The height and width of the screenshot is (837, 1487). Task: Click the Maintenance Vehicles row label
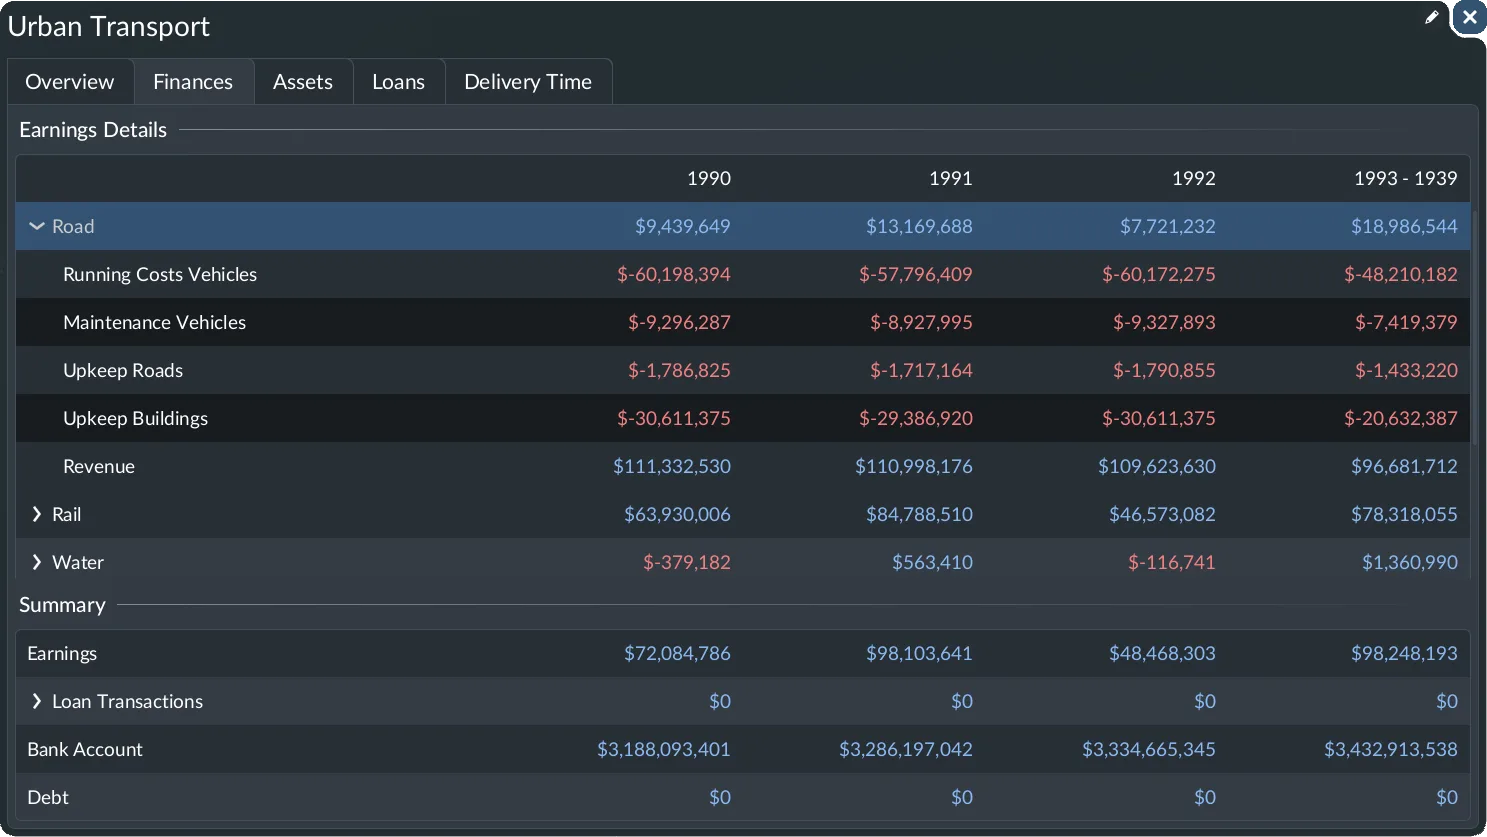point(154,322)
